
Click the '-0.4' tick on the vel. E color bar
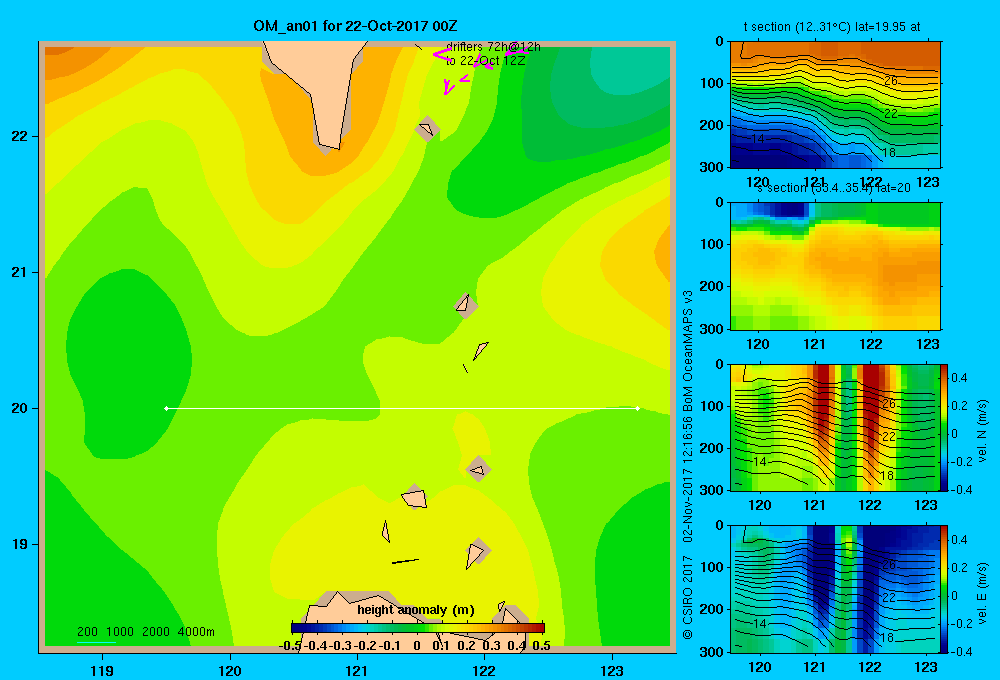click(961, 651)
